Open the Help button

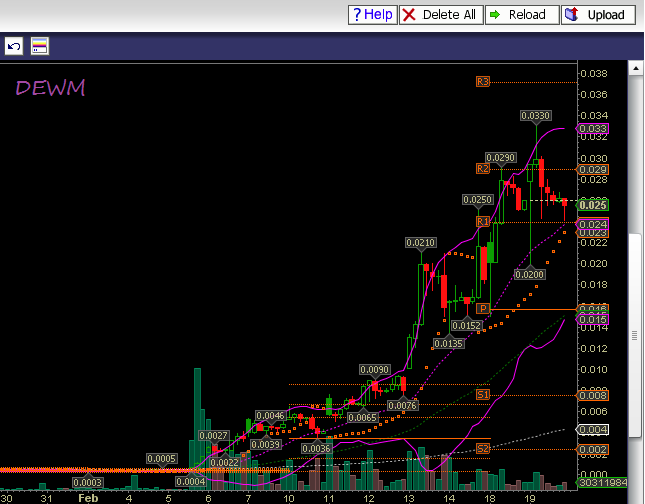tap(373, 15)
